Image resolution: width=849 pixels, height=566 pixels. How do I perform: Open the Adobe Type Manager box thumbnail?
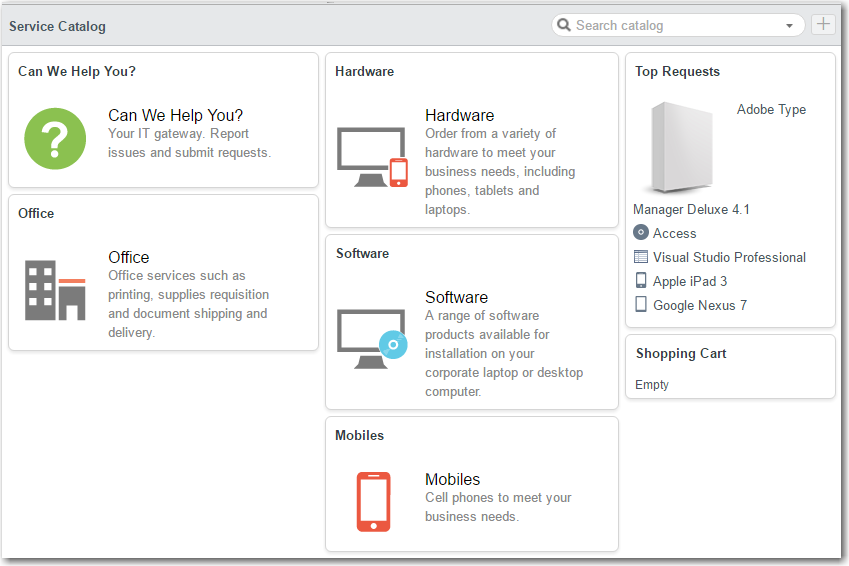682,147
